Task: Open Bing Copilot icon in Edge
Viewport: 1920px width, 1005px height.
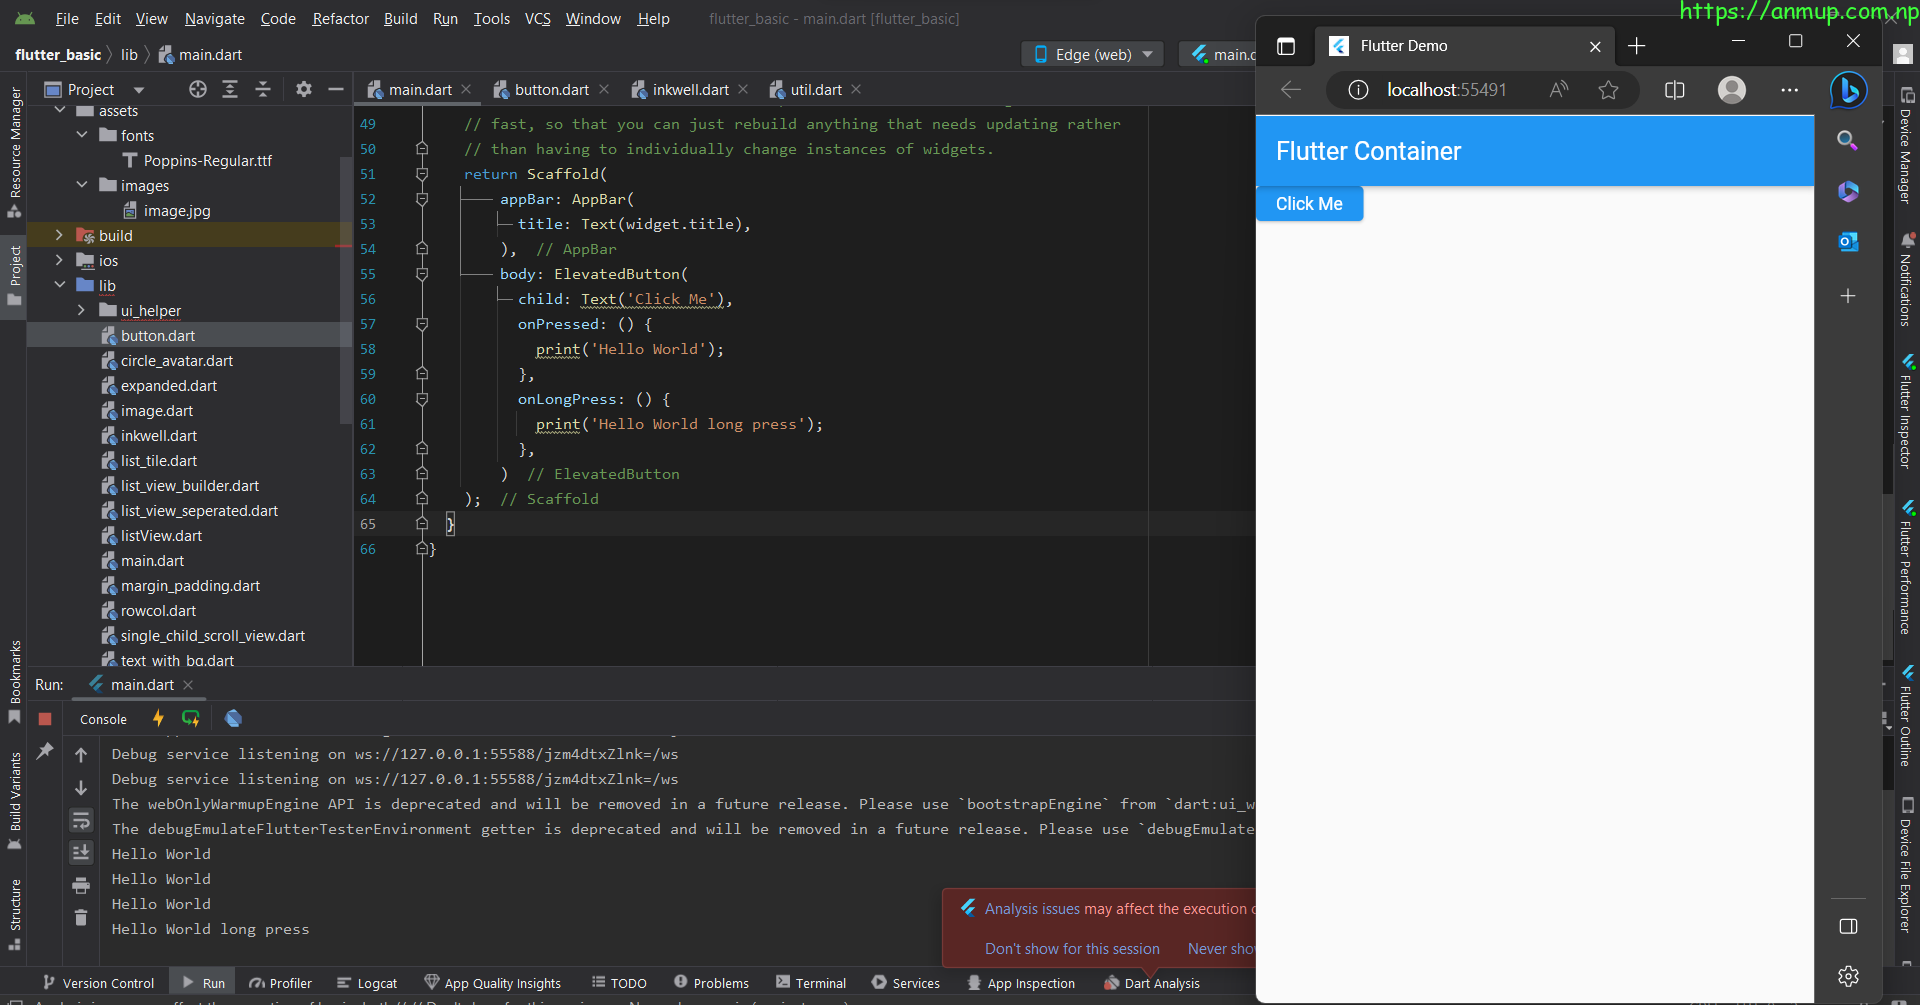Action: pos(1848,91)
